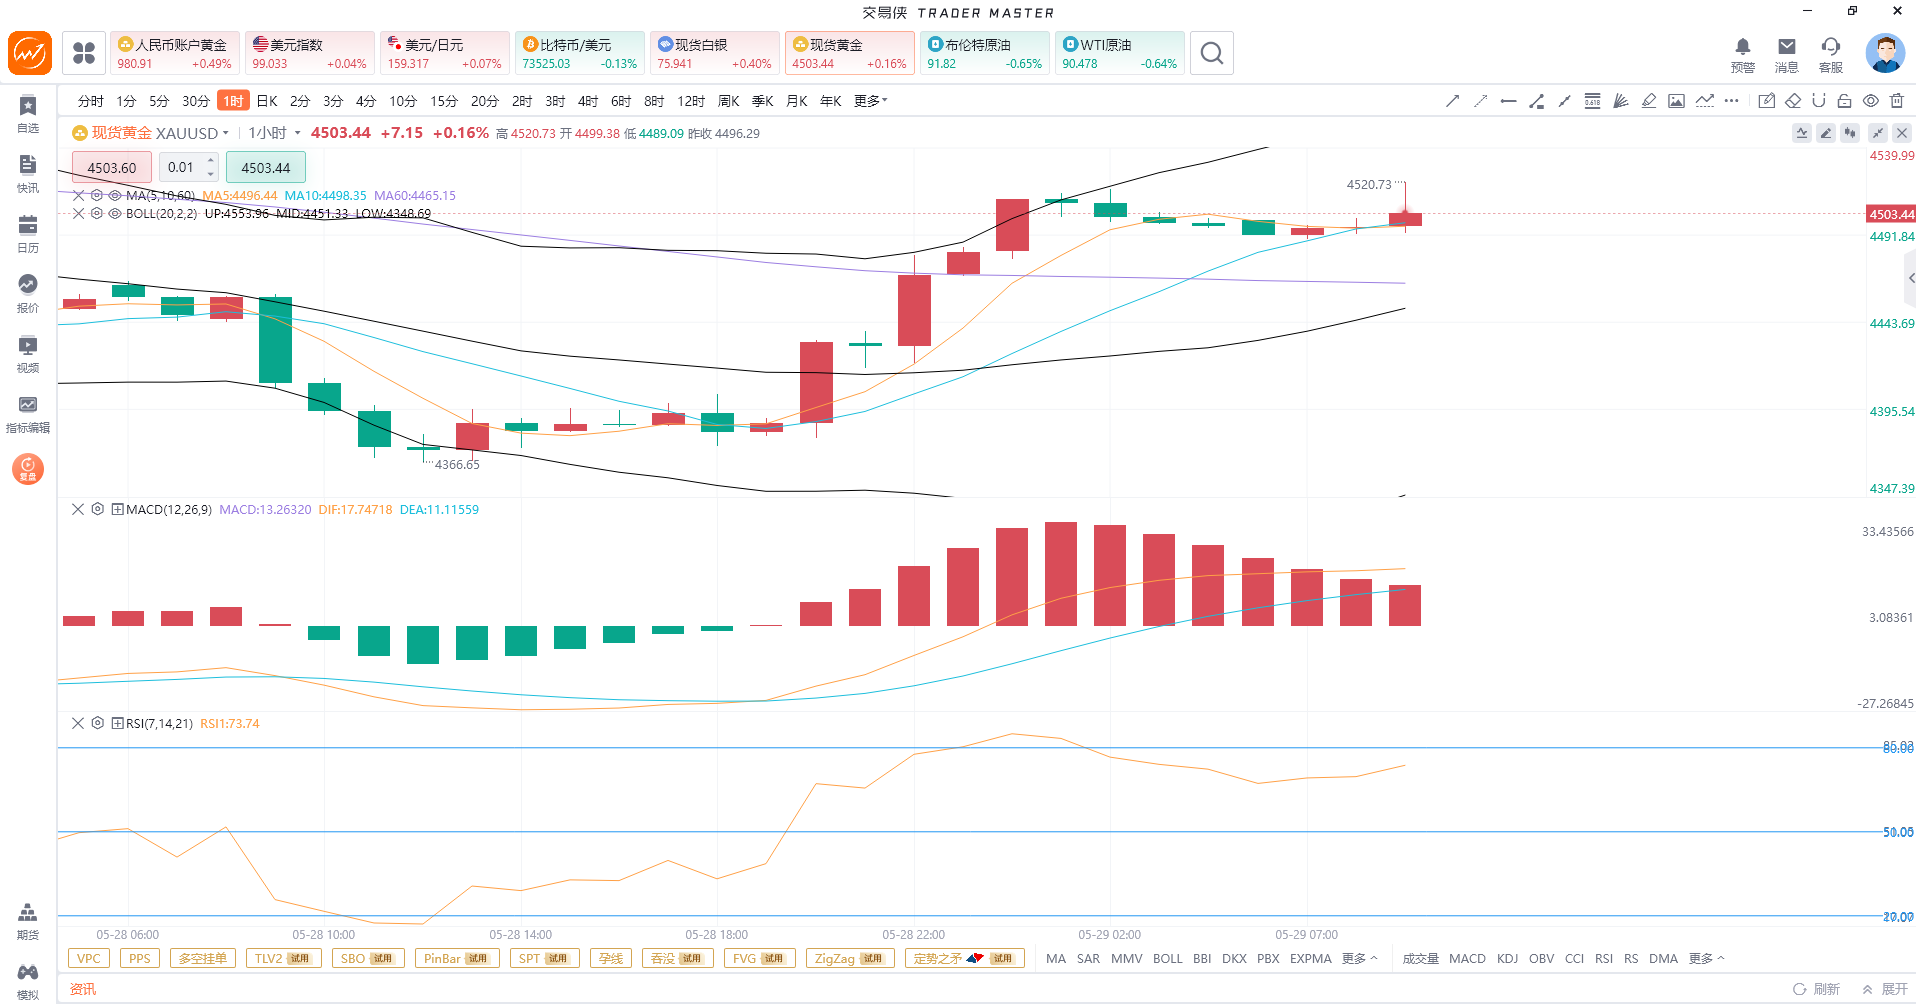Click the alerts bell icon (预警)
Screen dimensions: 1916x1004
coord(1743,54)
